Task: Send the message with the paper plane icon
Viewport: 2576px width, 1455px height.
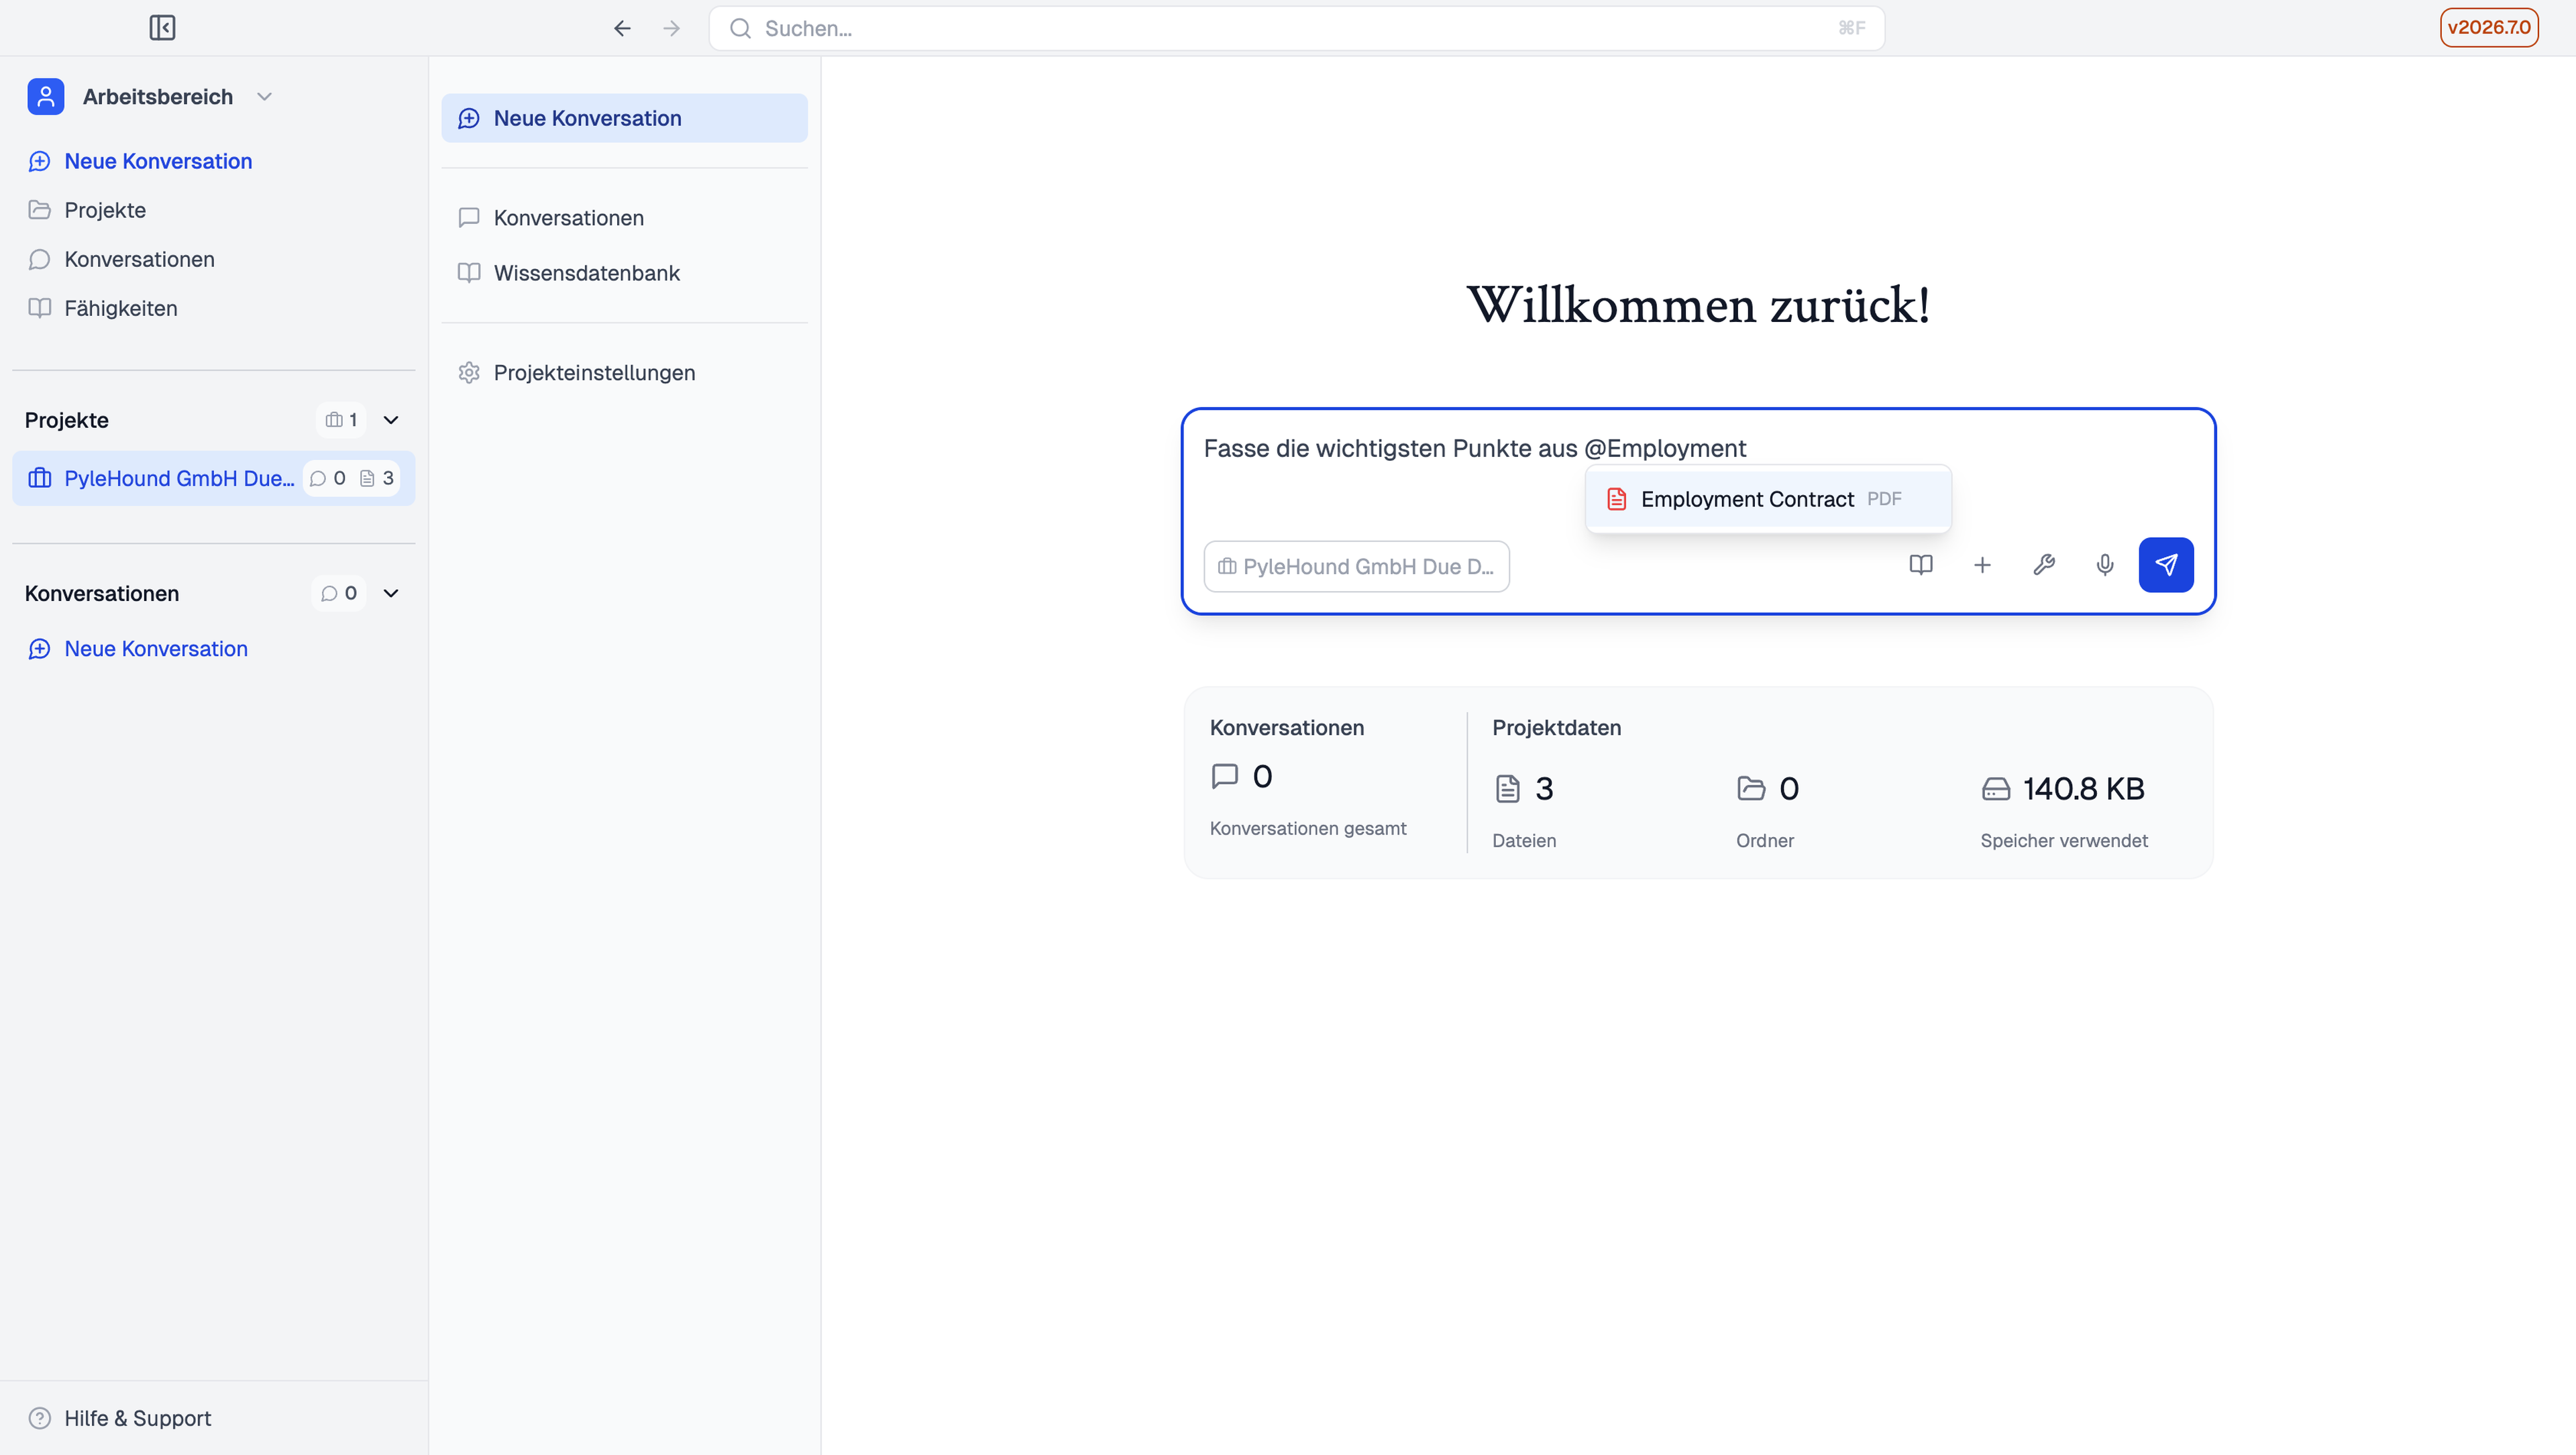Action: pos(2166,565)
